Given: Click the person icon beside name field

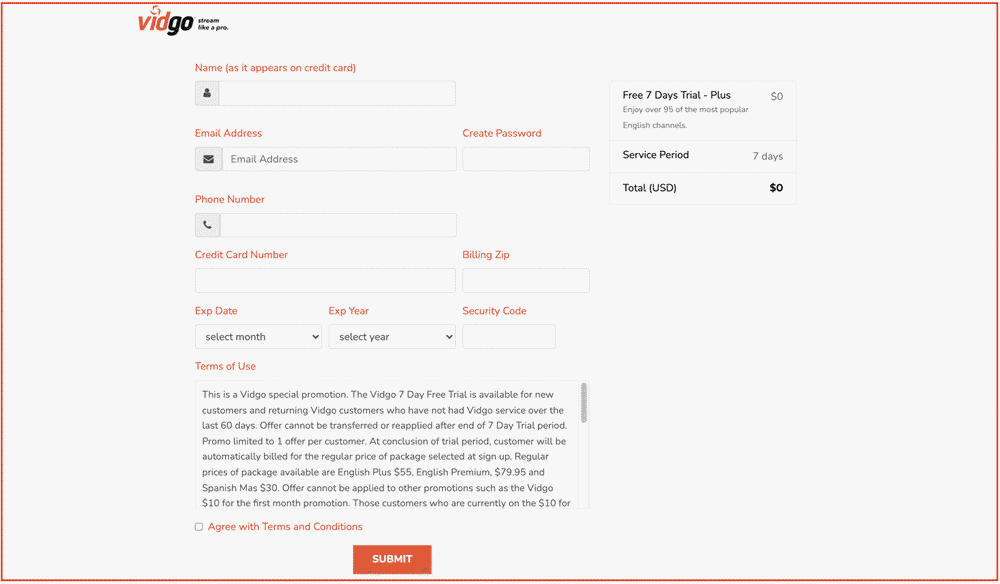Looking at the screenshot, I should pyautogui.click(x=207, y=93).
